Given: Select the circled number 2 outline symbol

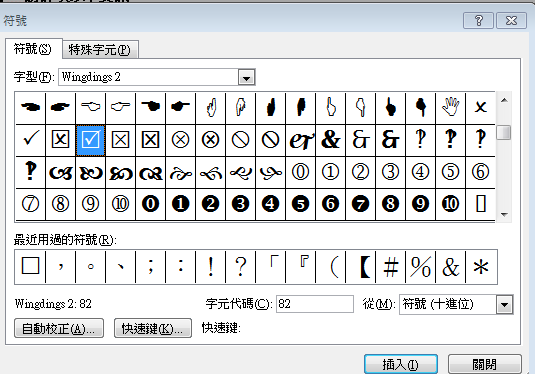Looking at the screenshot, I should click(x=361, y=172).
